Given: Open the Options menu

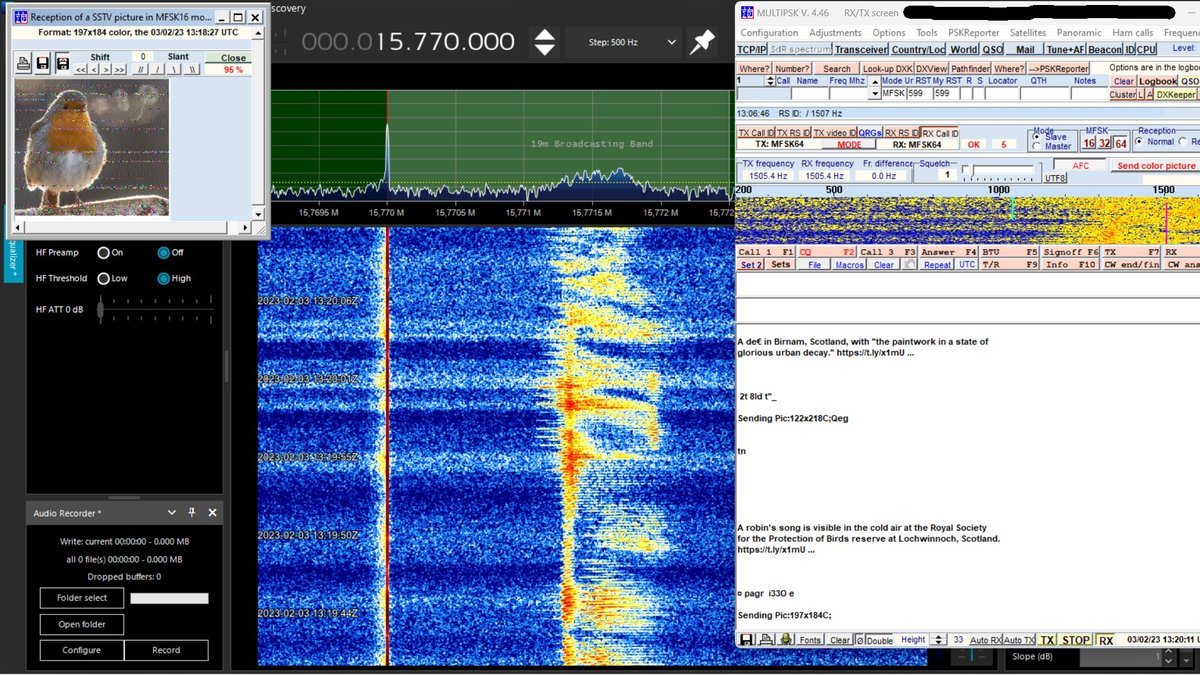Looking at the screenshot, I should click(x=889, y=33).
